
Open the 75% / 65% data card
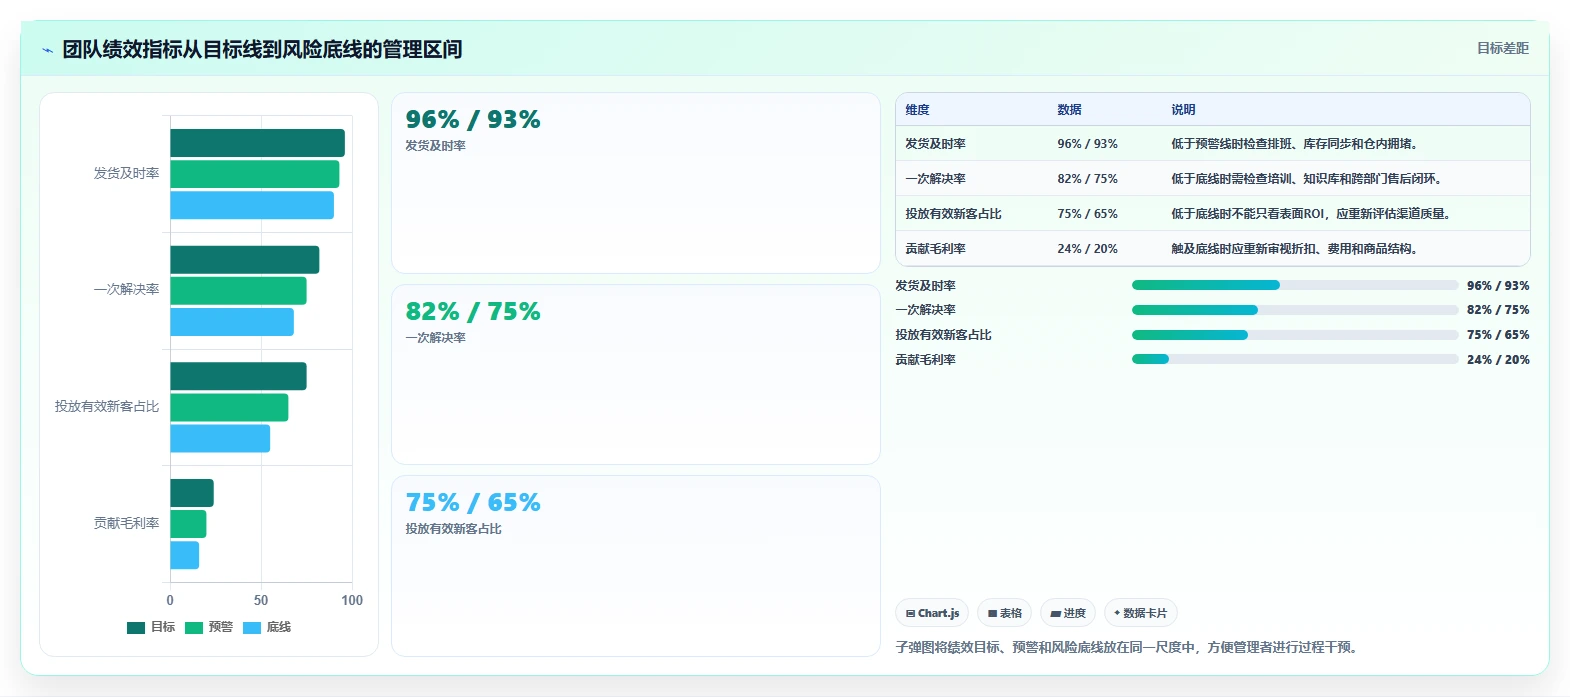coord(636,566)
